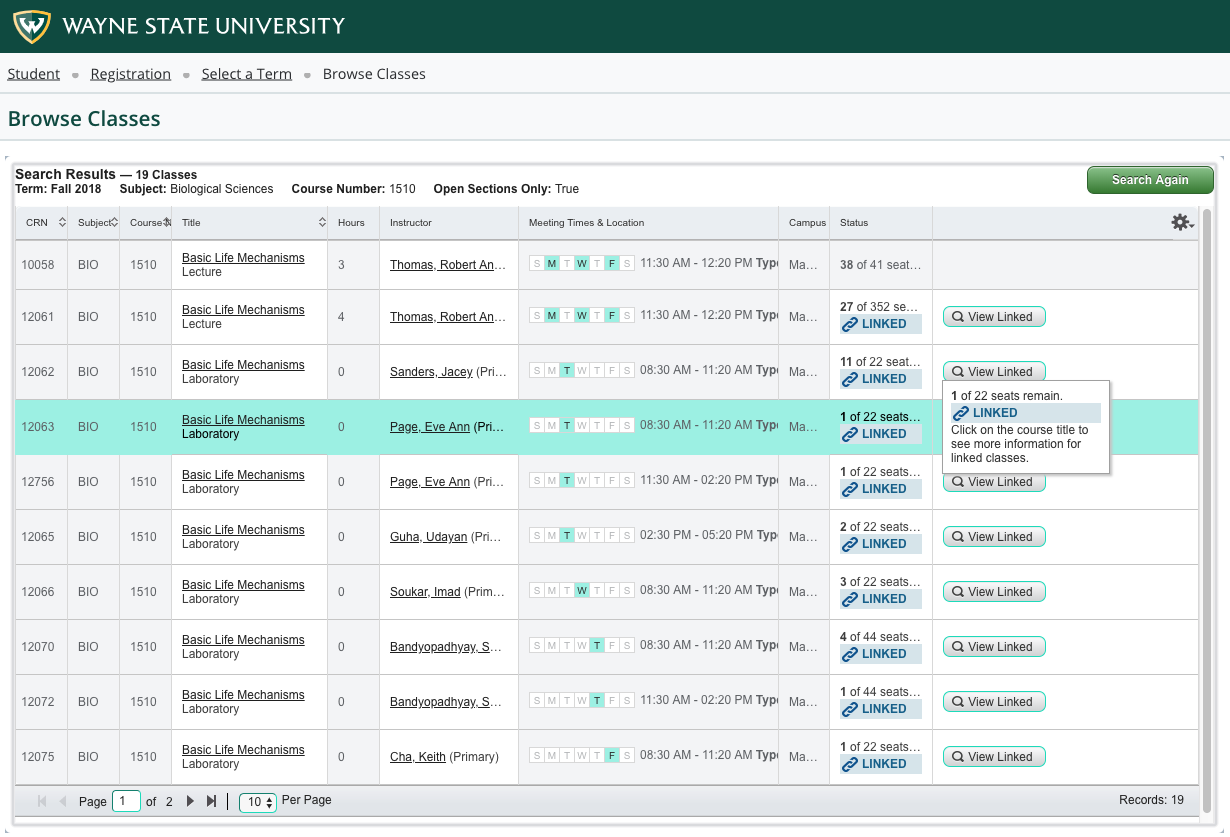1230x837 pixels.
Task: Jump to last page arrow
Action: pos(212,801)
